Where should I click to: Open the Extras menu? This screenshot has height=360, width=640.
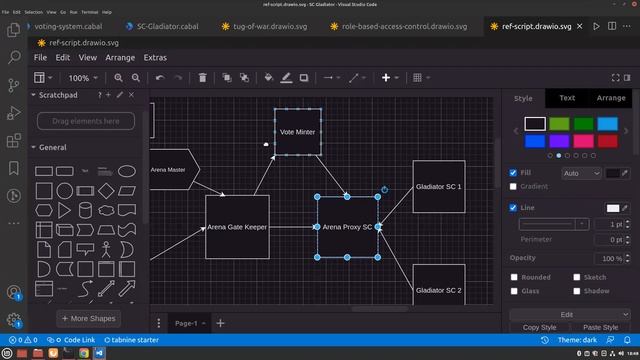(x=155, y=58)
